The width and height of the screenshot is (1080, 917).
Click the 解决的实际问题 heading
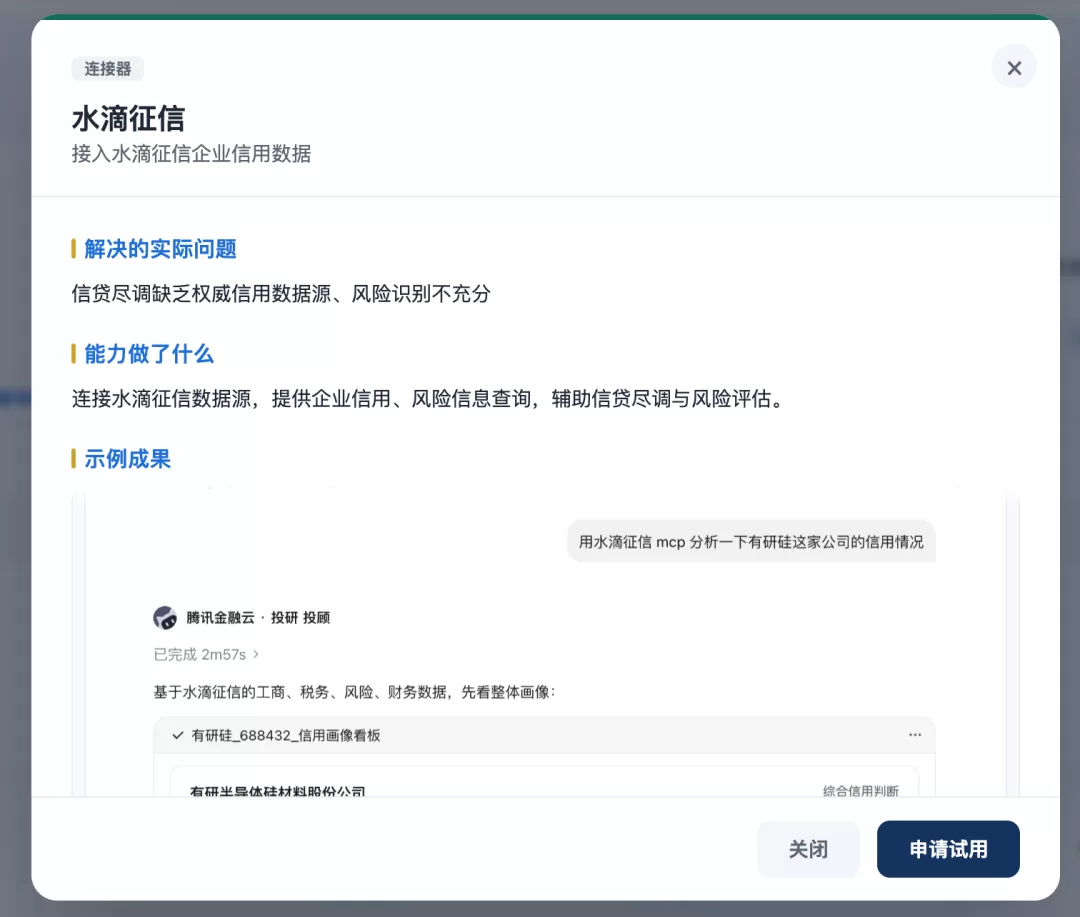pyautogui.click(x=160, y=249)
